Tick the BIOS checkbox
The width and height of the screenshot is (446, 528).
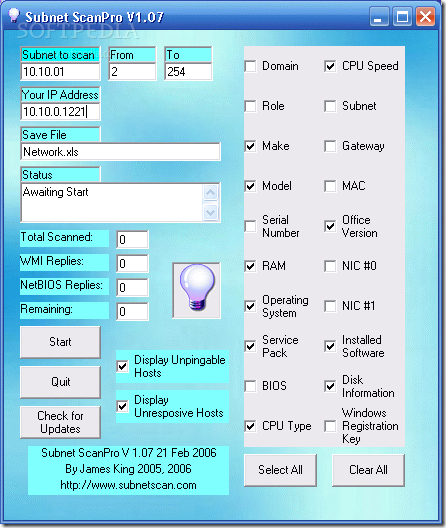[x=251, y=386]
